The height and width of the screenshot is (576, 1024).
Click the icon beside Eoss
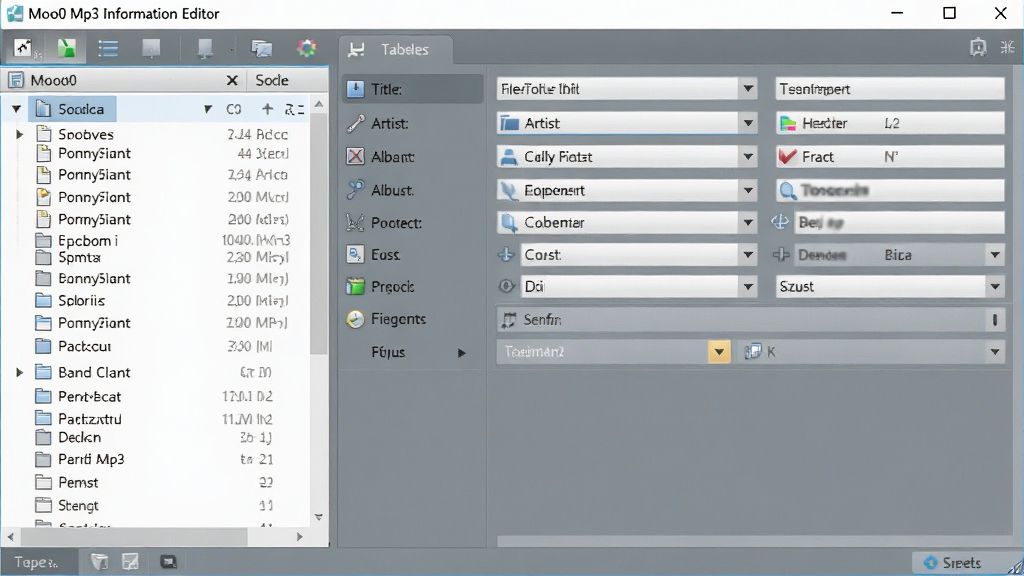(x=355, y=254)
